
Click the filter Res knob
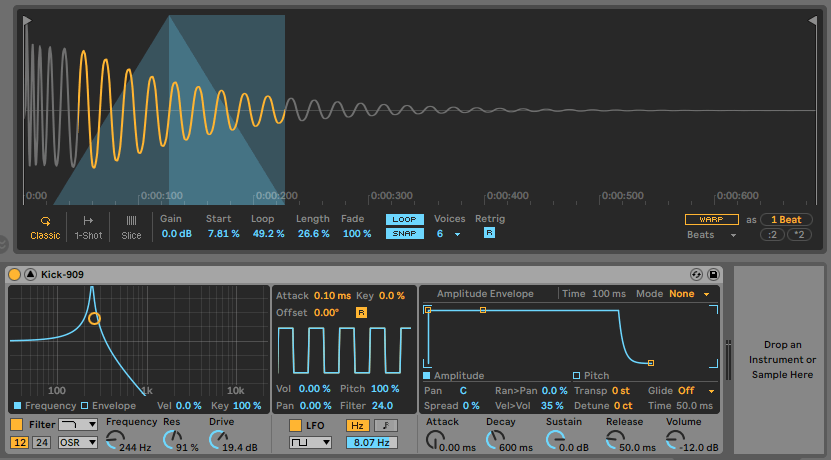pos(172,440)
